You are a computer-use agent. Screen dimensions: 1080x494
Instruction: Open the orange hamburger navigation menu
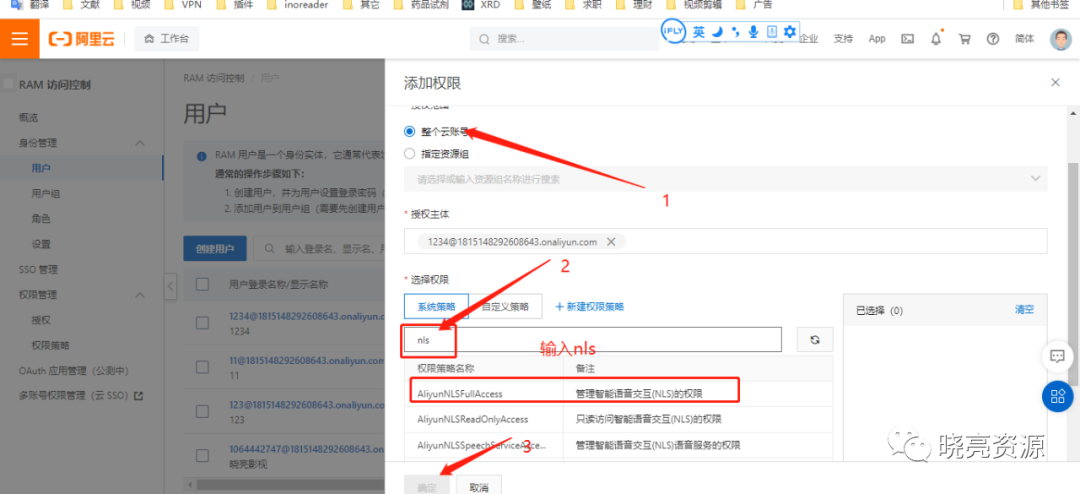point(19,39)
